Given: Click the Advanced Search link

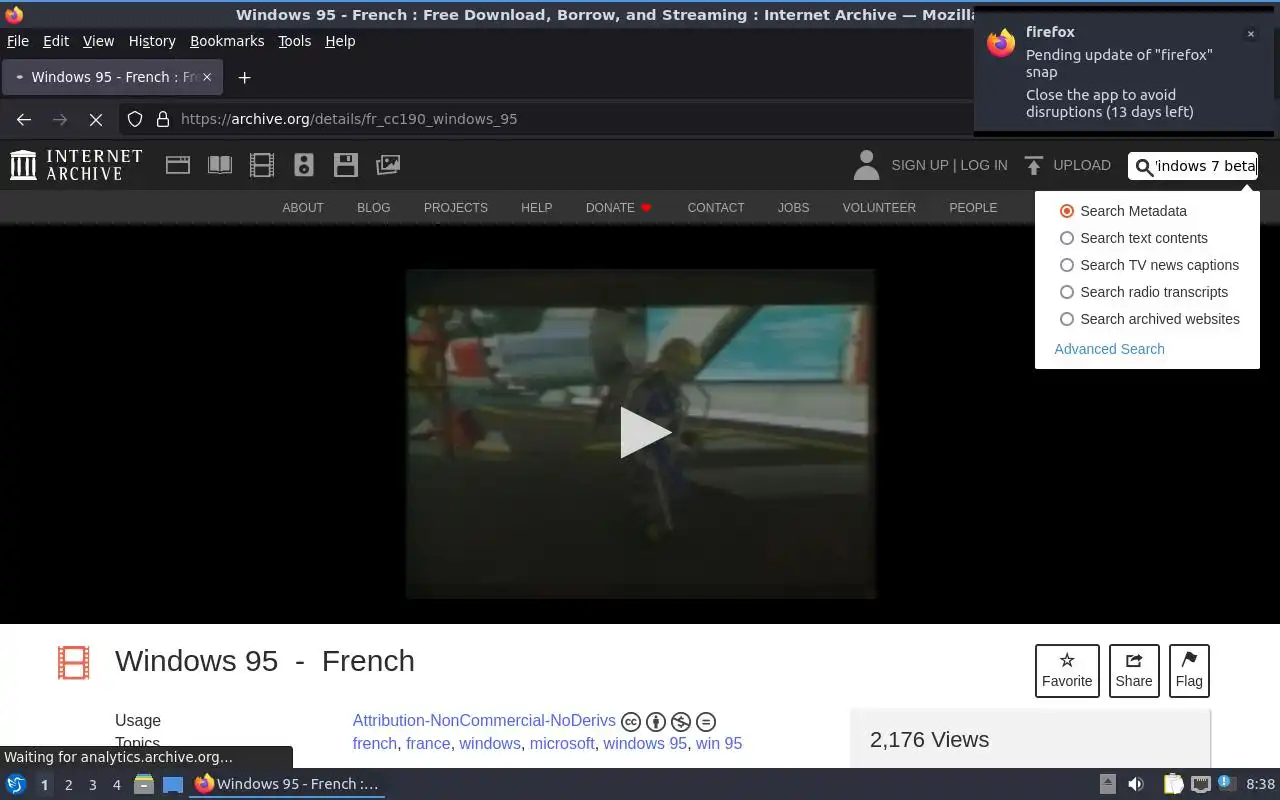Looking at the screenshot, I should (1109, 349).
